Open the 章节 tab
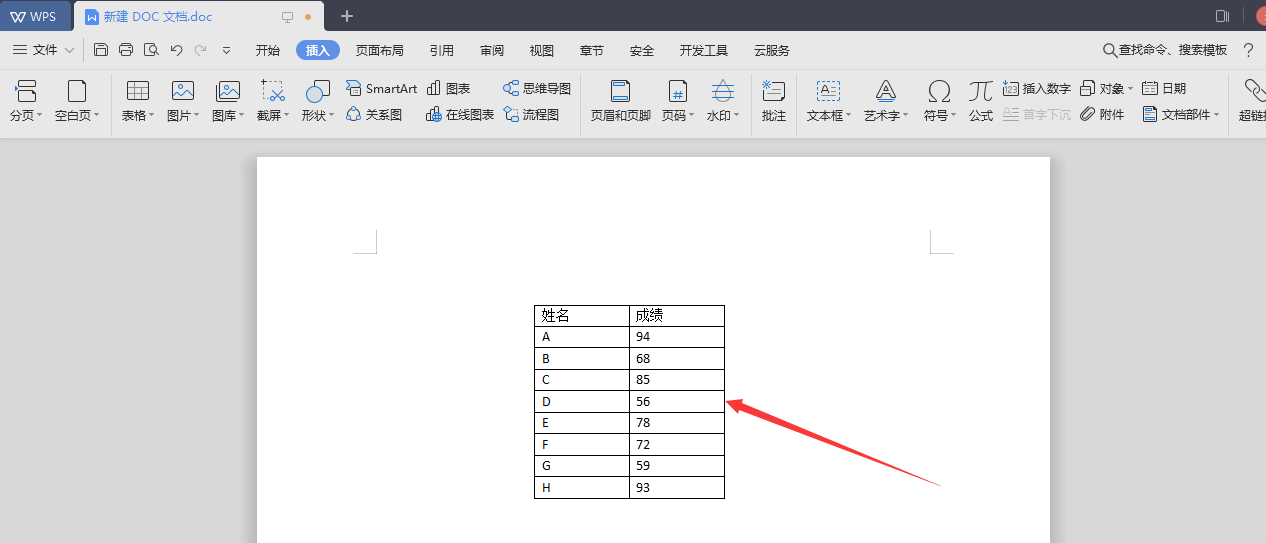Screen dimensions: 1266x543 click(x=592, y=50)
